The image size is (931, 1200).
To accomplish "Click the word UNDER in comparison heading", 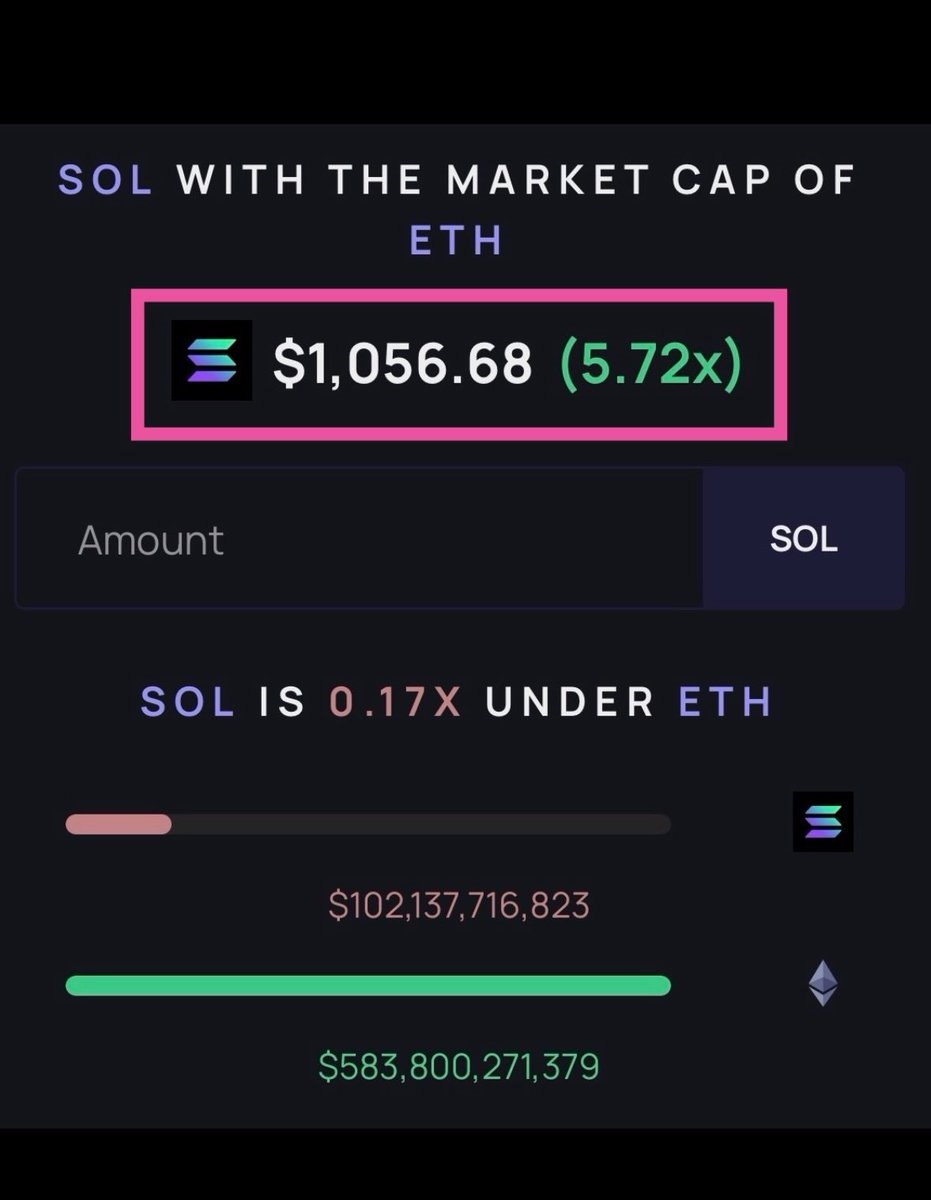I will tap(570, 702).
